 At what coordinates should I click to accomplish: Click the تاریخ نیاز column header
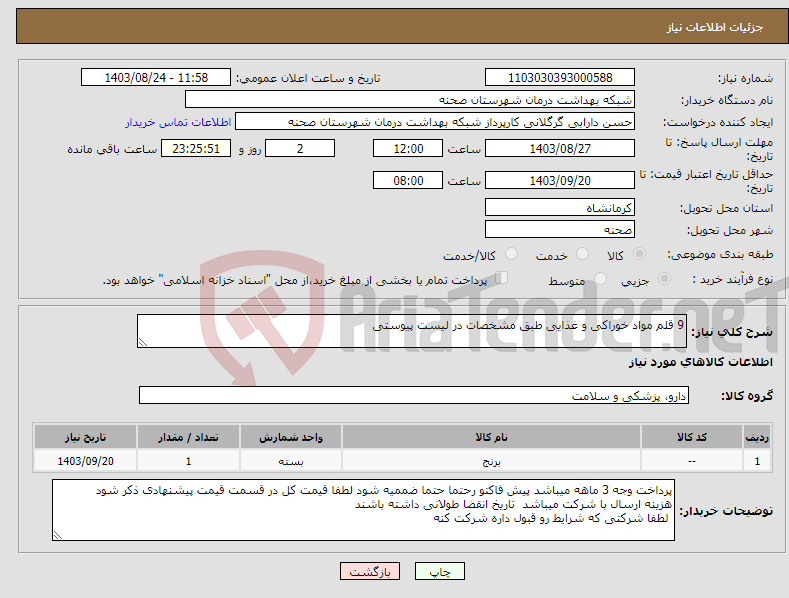click(86, 437)
